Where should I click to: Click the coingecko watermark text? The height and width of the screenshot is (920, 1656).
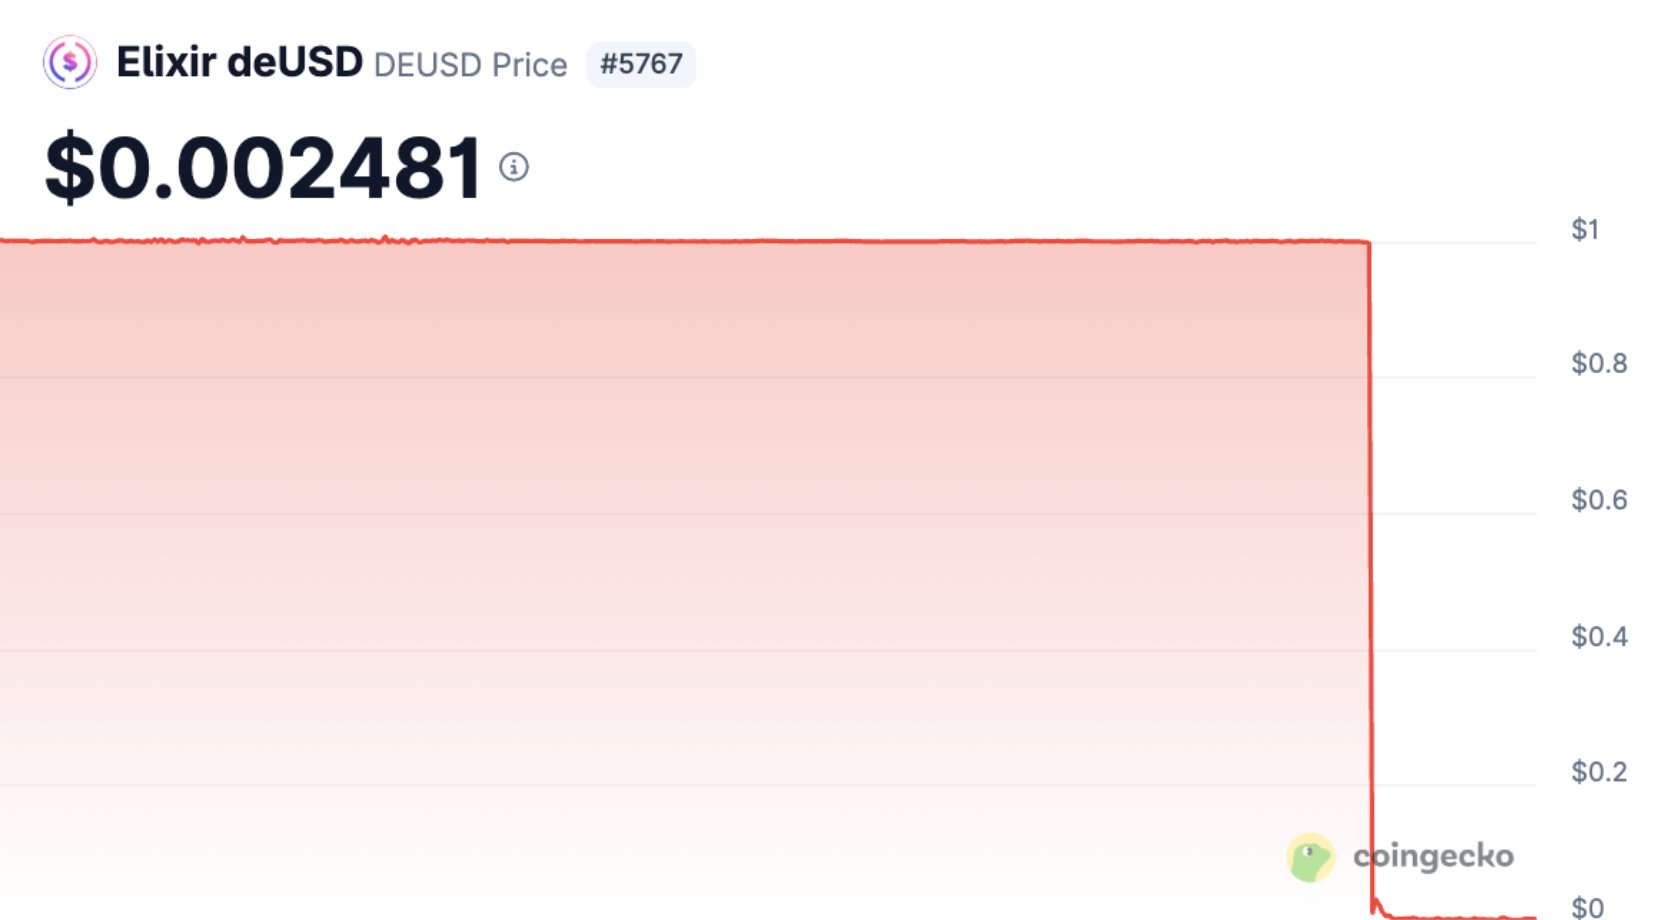tap(1433, 856)
